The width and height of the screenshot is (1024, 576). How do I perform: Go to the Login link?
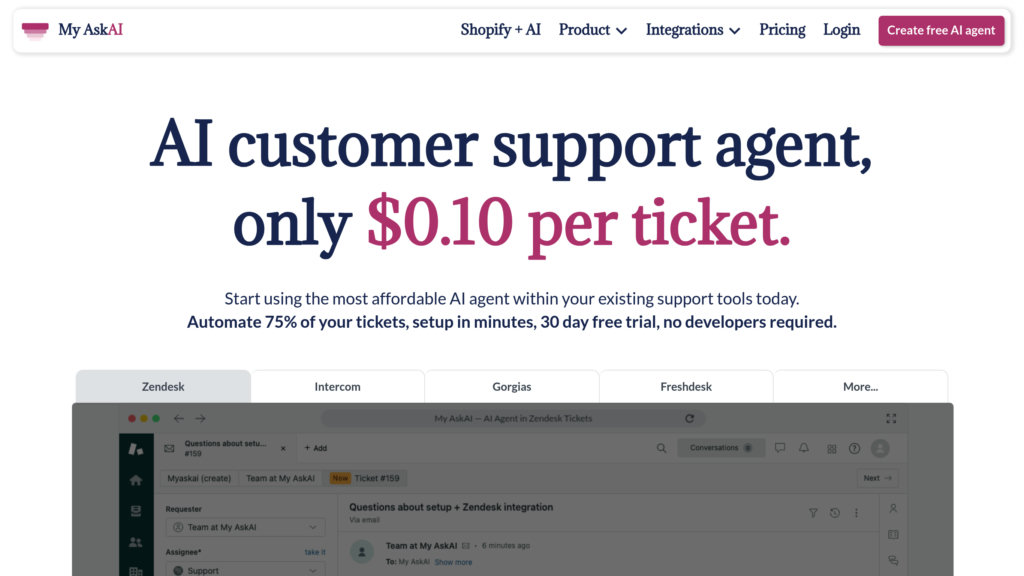pyautogui.click(x=841, y=30)
